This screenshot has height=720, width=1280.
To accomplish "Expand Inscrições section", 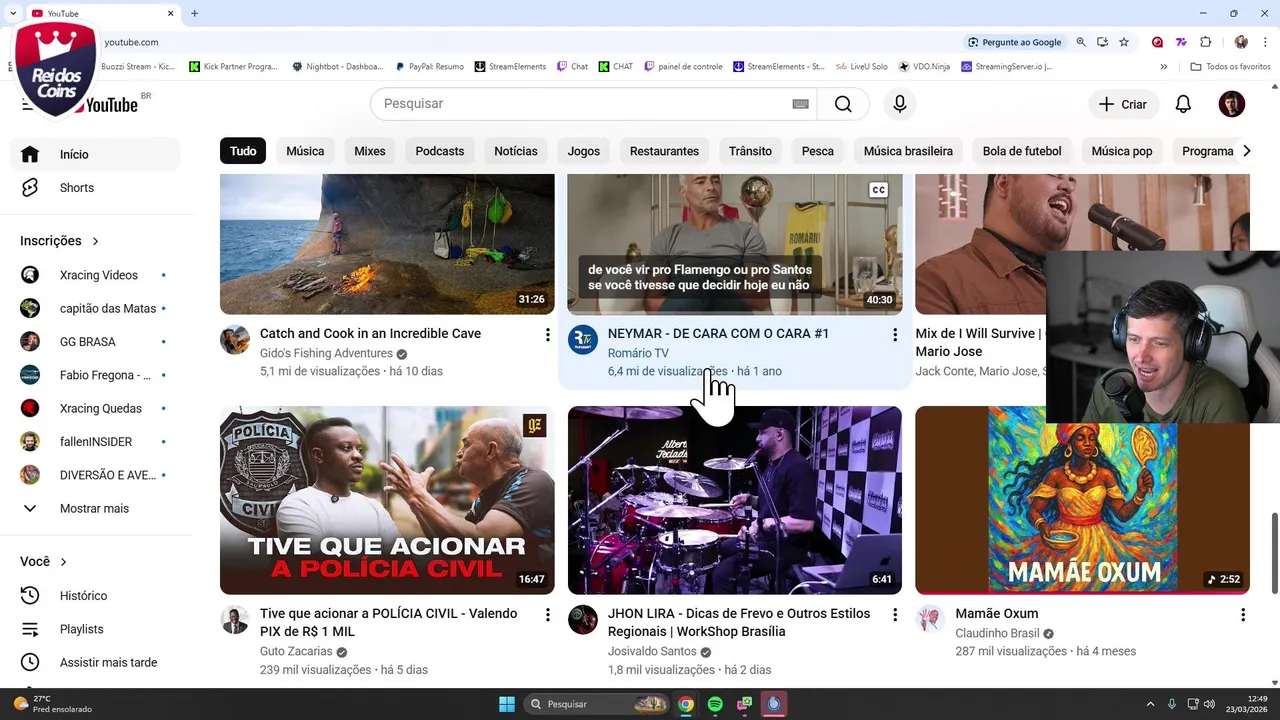I will (x=60, y=241).
